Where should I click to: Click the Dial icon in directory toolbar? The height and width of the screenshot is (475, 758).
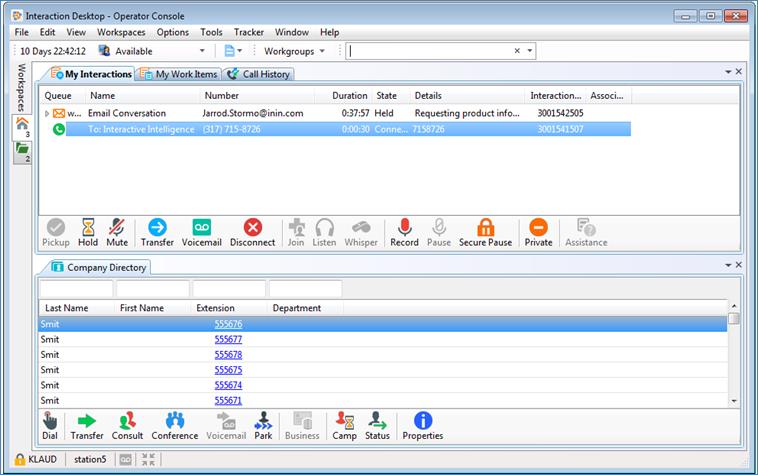50,425
